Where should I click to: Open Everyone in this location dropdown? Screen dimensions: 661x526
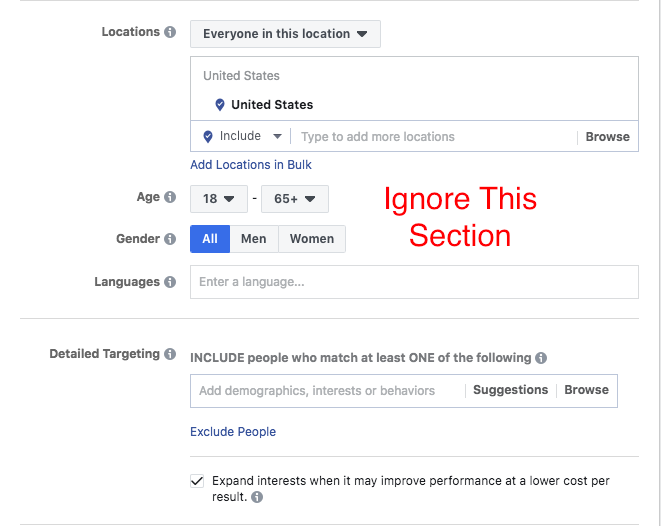pyautogui.click(x=285, y=34)
